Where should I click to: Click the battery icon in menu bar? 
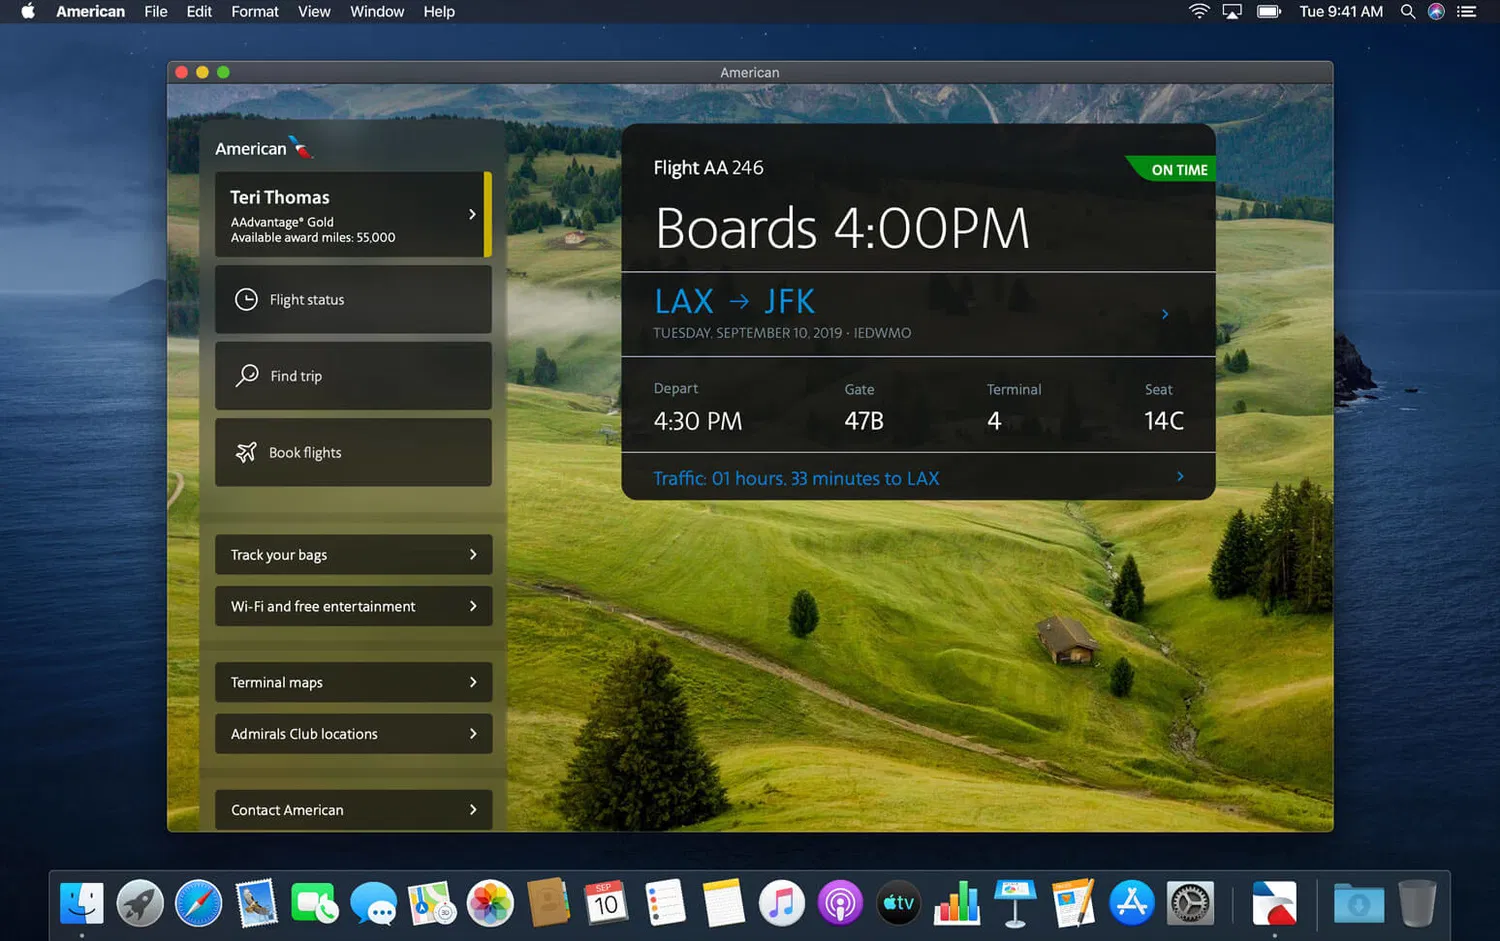click(1269, 12)
